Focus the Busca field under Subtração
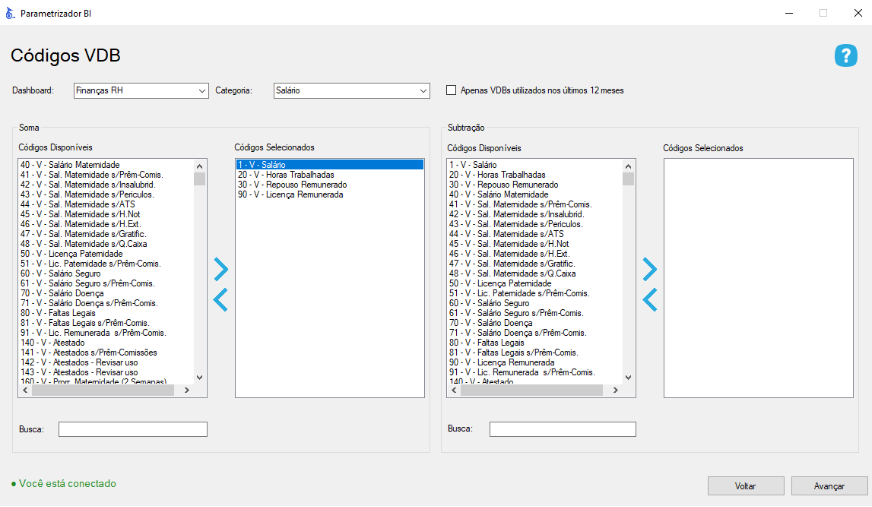The image size is (872, 507). click(561, 429)
